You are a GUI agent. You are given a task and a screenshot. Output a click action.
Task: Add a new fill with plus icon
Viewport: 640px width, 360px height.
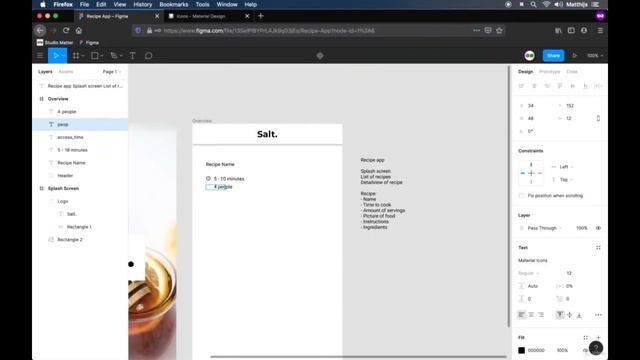[598, 338]
